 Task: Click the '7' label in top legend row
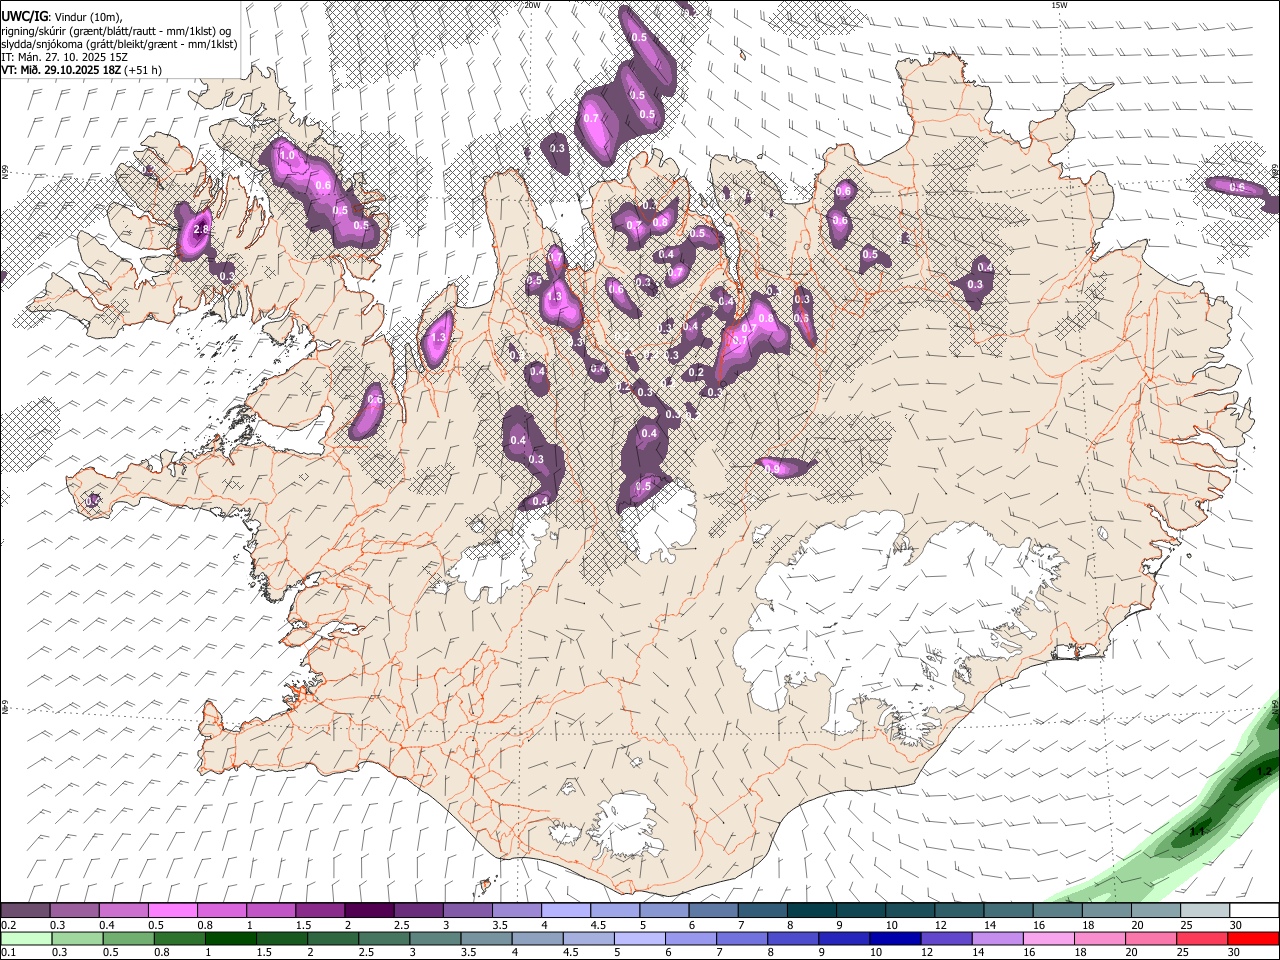point(742,925)
